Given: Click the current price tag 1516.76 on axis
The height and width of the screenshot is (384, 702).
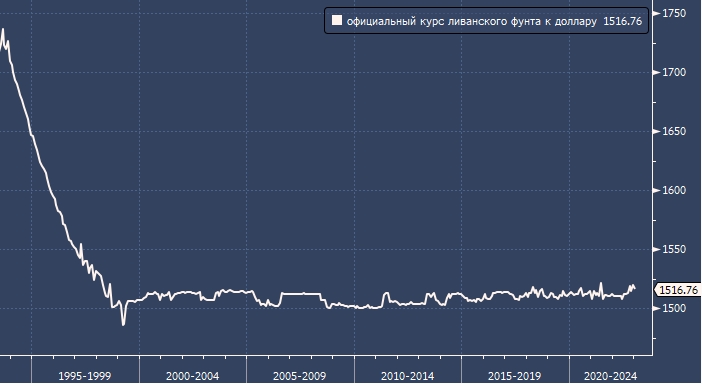Looking at the screenshot, I should 677,290.
